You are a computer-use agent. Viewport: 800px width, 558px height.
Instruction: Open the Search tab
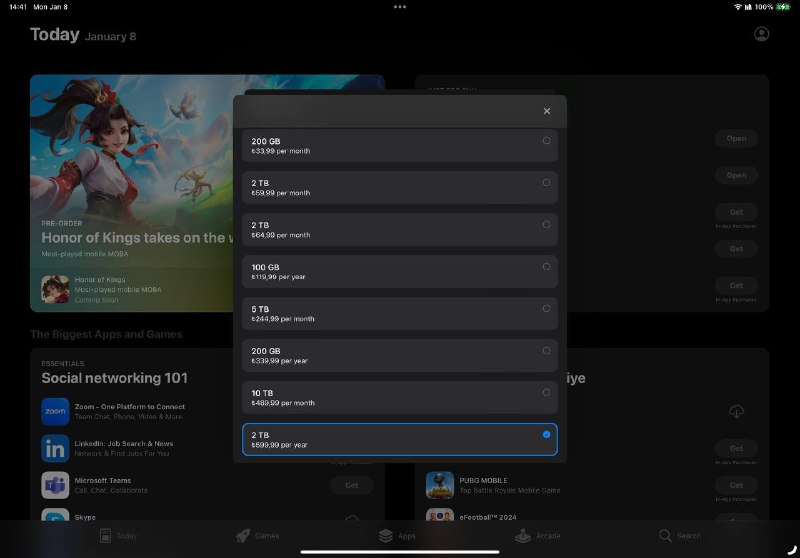tap(679, 536)
